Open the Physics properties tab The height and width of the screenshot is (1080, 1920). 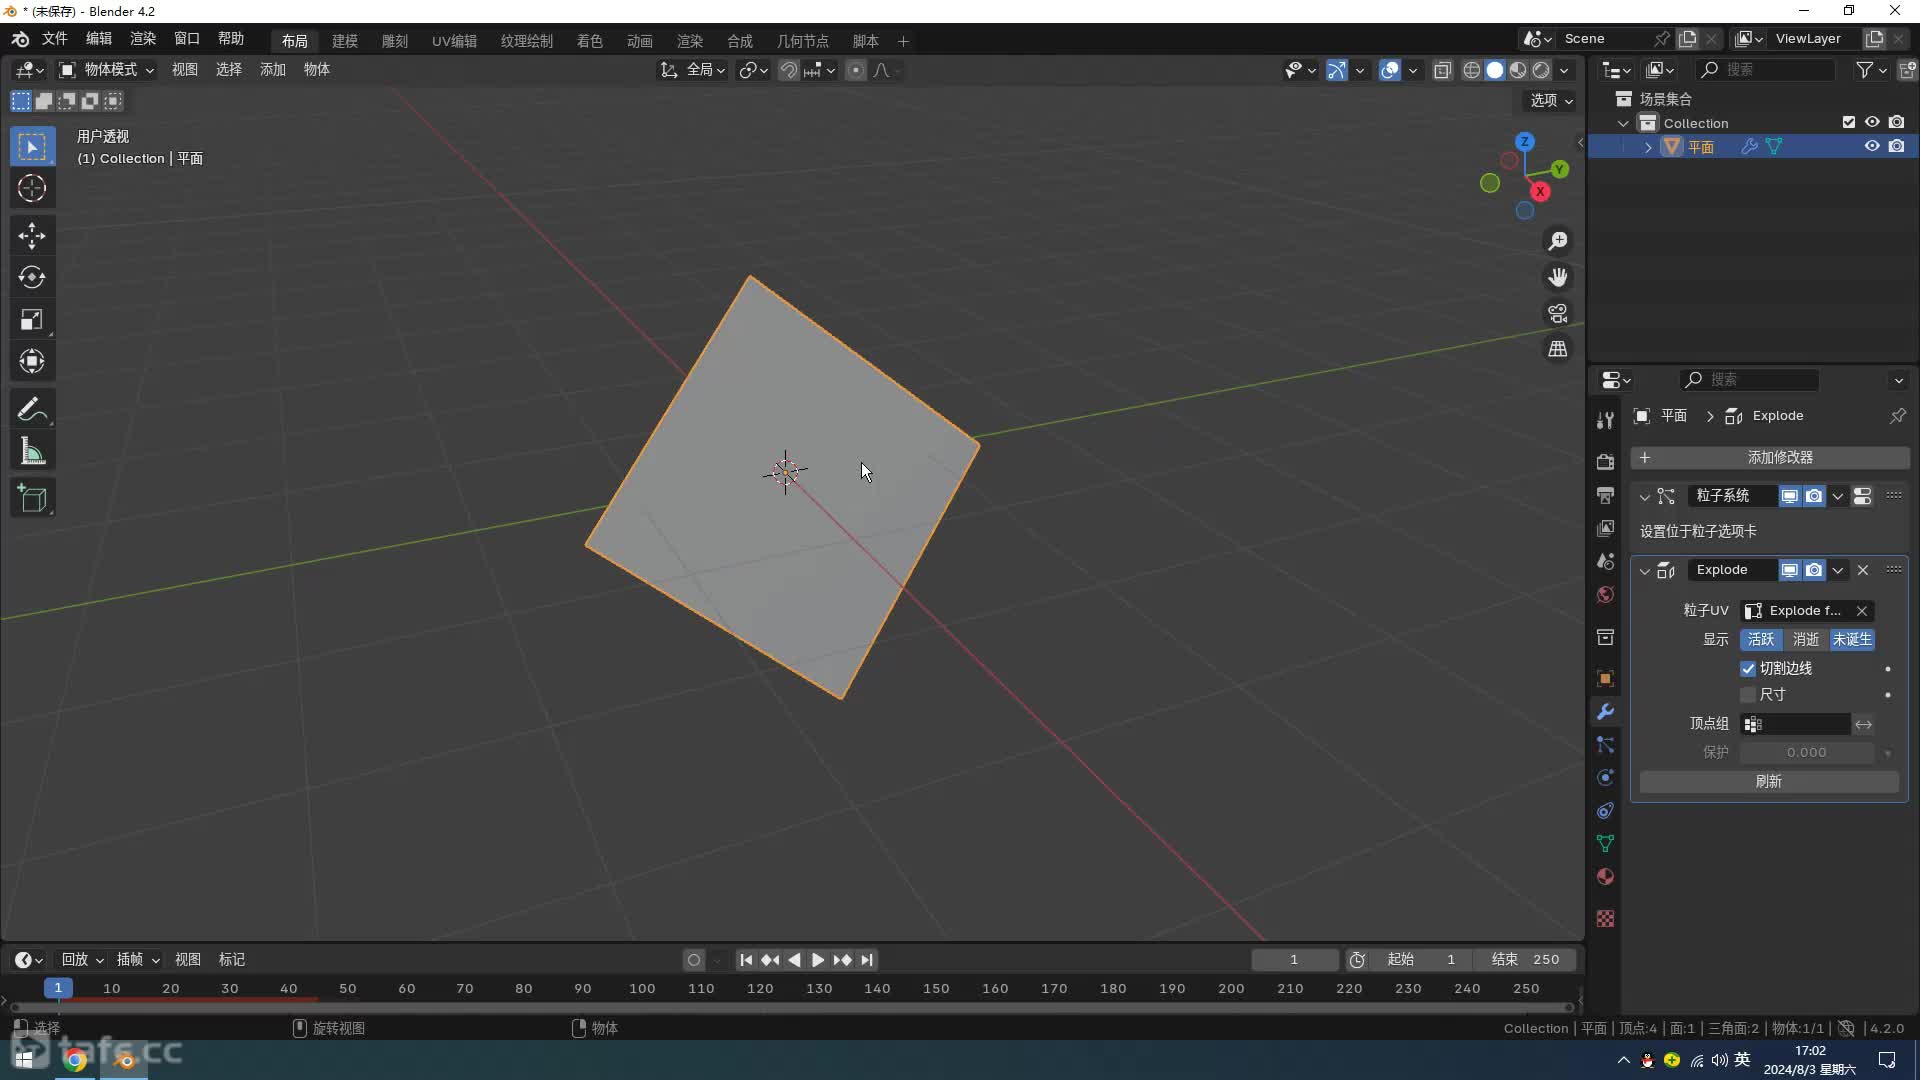tap(1605, 778)
